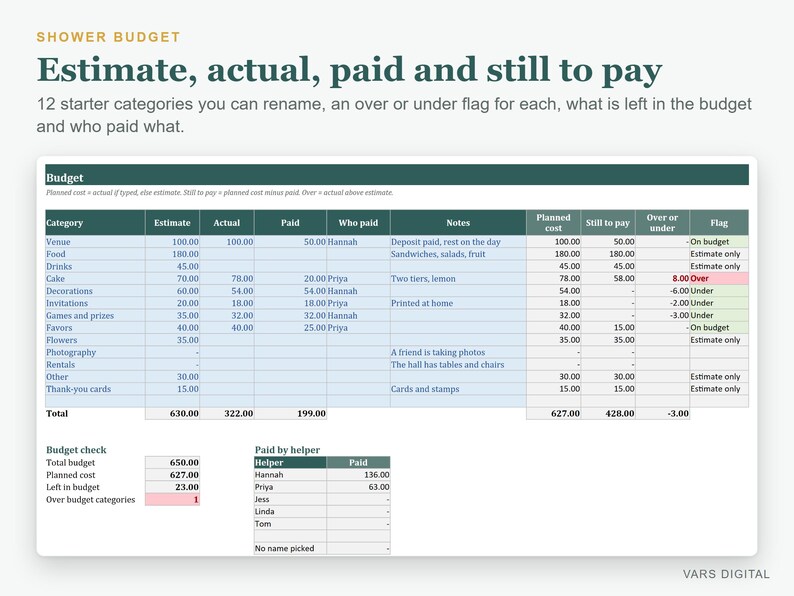Click the Thank-you cards category cell
The image size is (794, 596).
(95, 389)
